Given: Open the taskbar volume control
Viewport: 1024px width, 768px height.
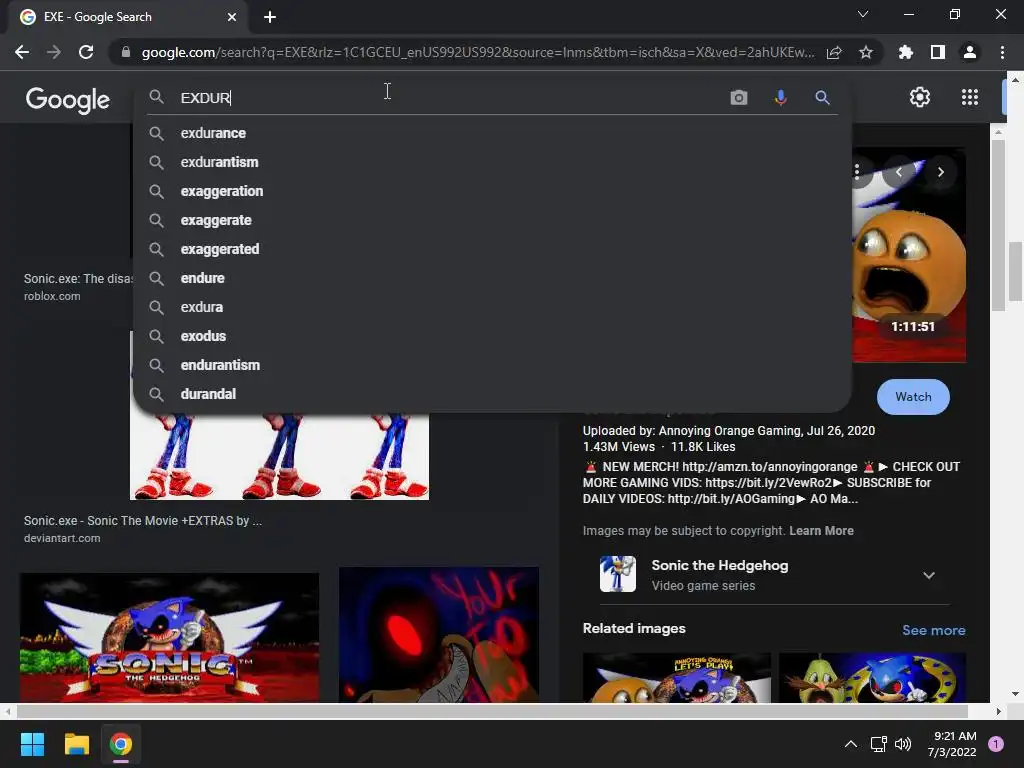Looking at the screenshot, I should click(903, 744).
